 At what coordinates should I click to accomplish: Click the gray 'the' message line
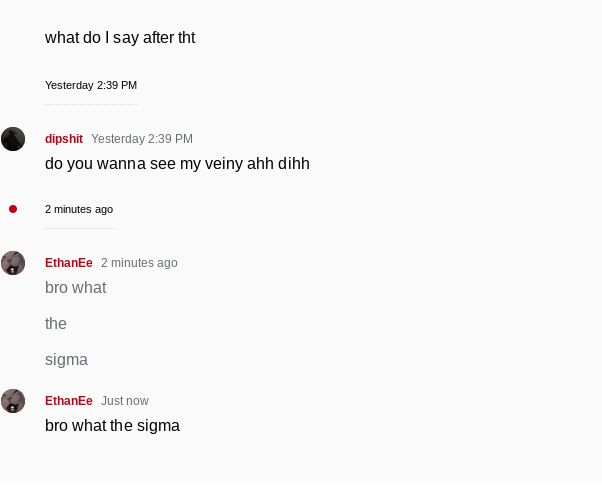(56, 323)
